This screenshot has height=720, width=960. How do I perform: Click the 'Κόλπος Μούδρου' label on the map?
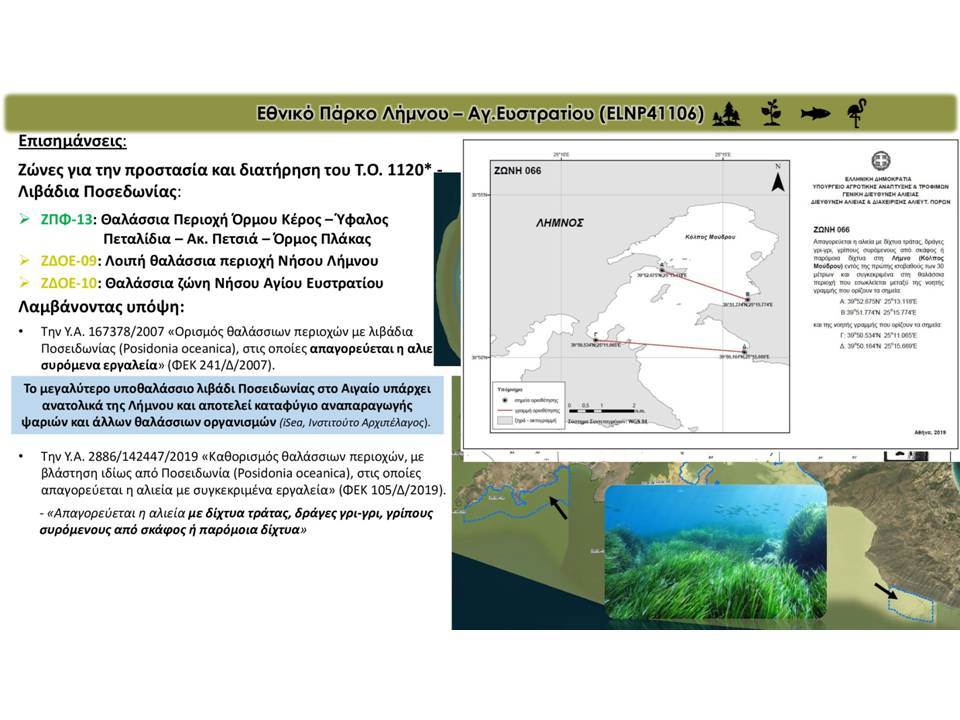[x=710, y=237]
